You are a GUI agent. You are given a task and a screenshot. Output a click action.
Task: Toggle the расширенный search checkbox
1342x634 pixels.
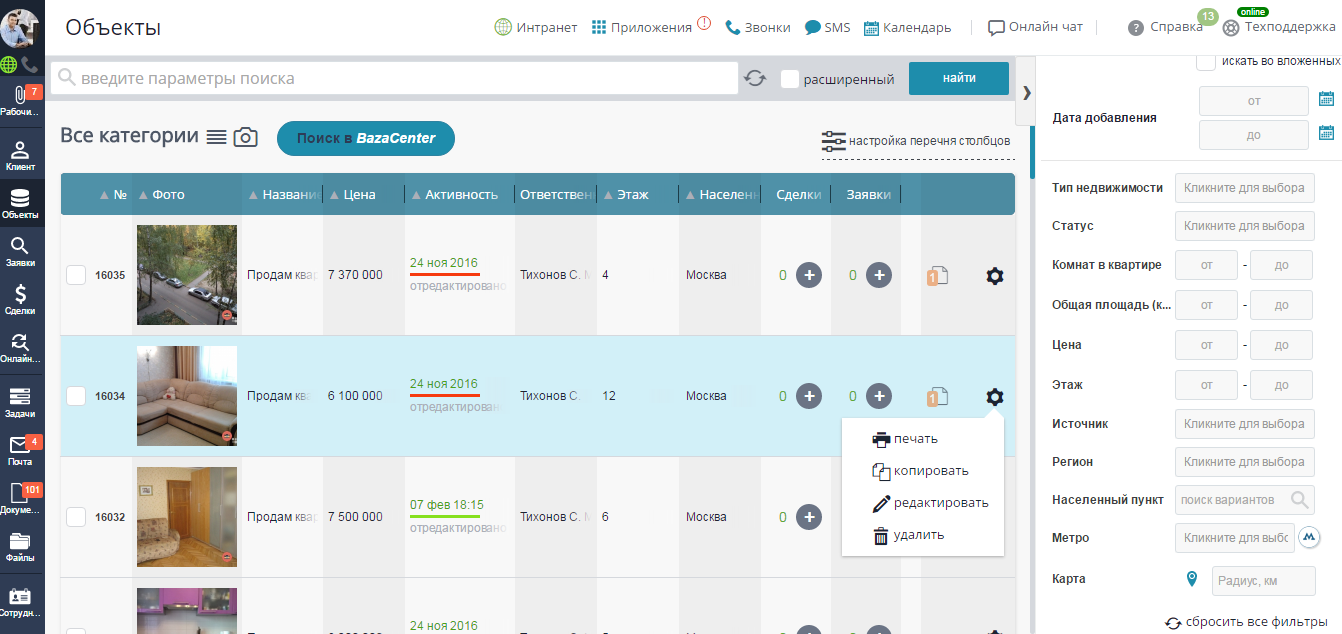790,78
